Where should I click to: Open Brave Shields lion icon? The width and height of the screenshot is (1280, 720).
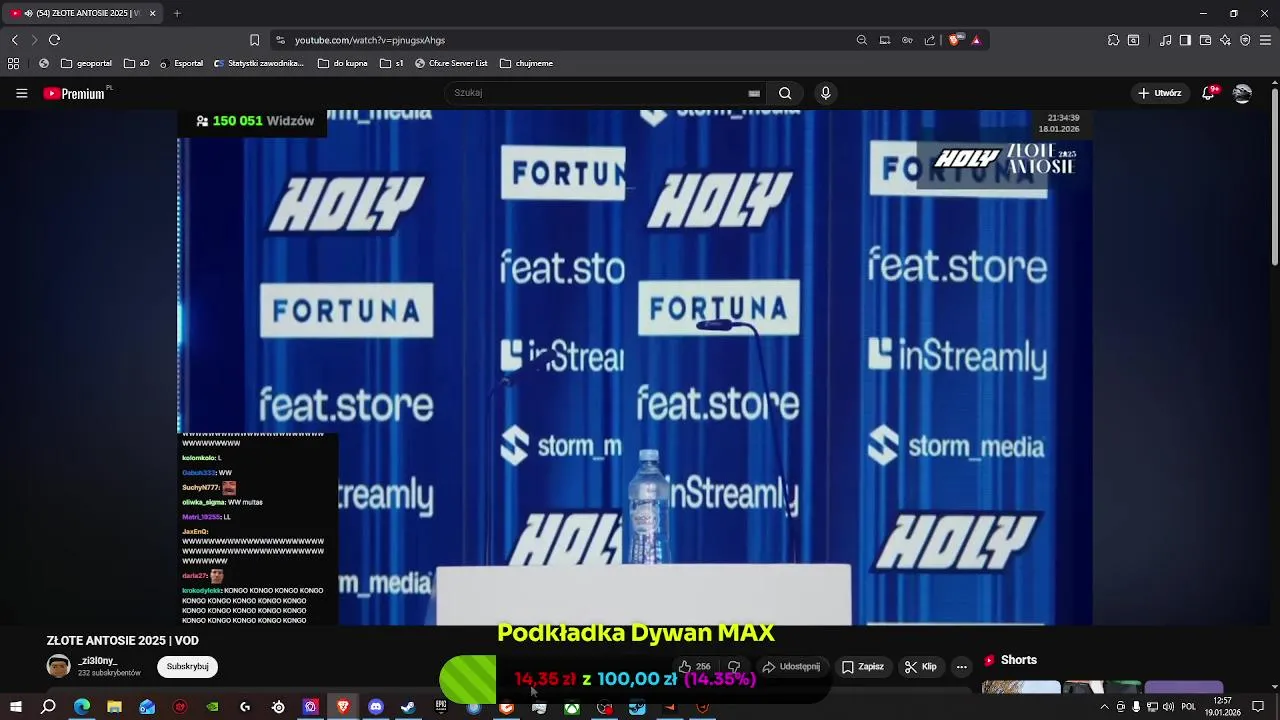[955, 40]
